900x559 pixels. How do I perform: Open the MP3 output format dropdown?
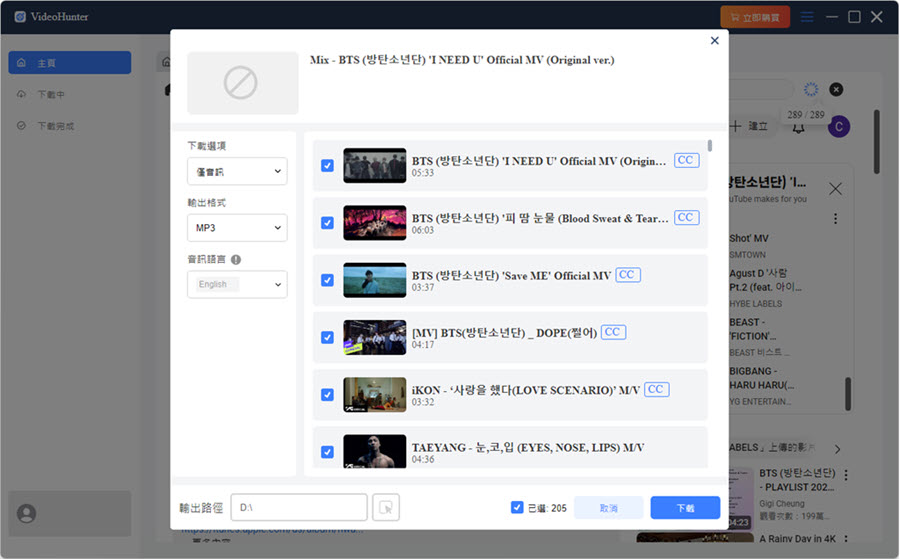[x=237, y=228]
